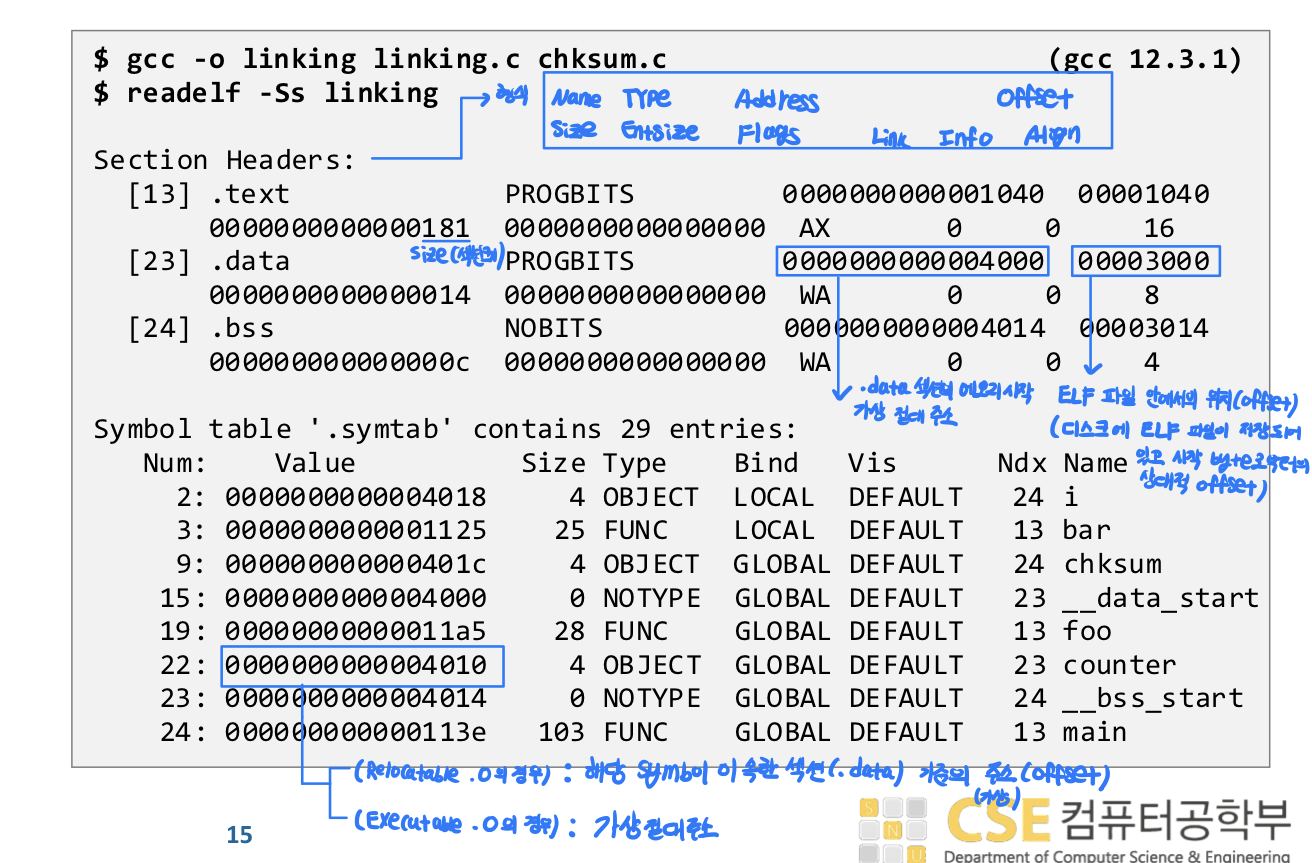
Task: Click the .text section name
Action: tap(249, 194)
